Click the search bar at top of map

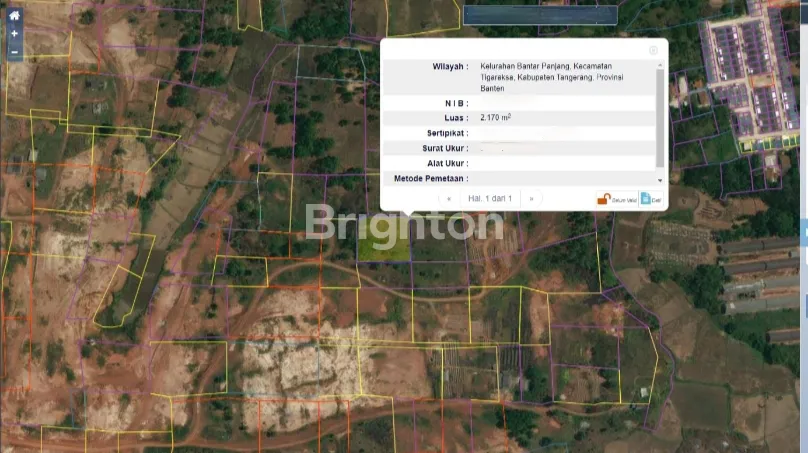[x=540, y=15]
